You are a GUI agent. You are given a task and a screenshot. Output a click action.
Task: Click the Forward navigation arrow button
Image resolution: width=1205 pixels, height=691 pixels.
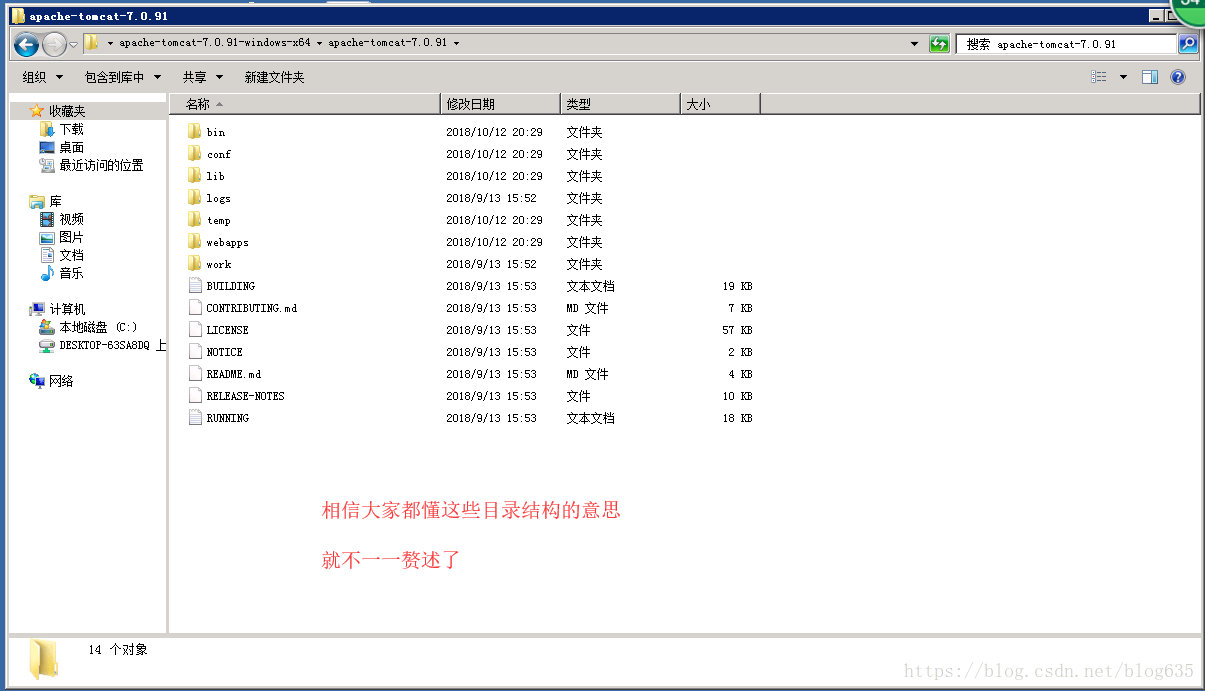pyautogui.click(x=54, y=44)
